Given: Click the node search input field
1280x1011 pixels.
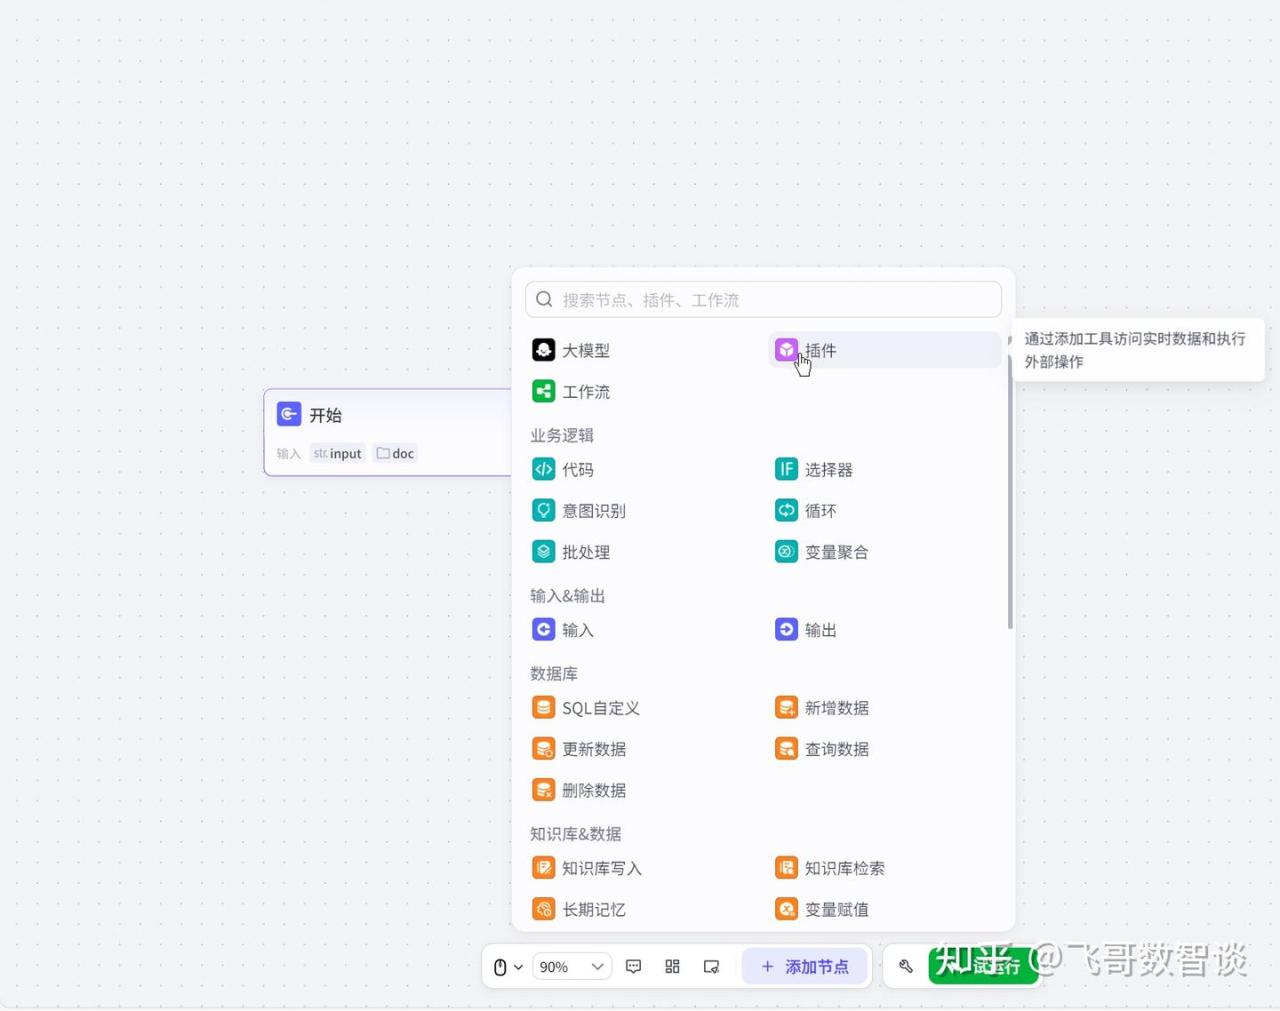Looking at the screenshot, I should click(x=770, y=300).
